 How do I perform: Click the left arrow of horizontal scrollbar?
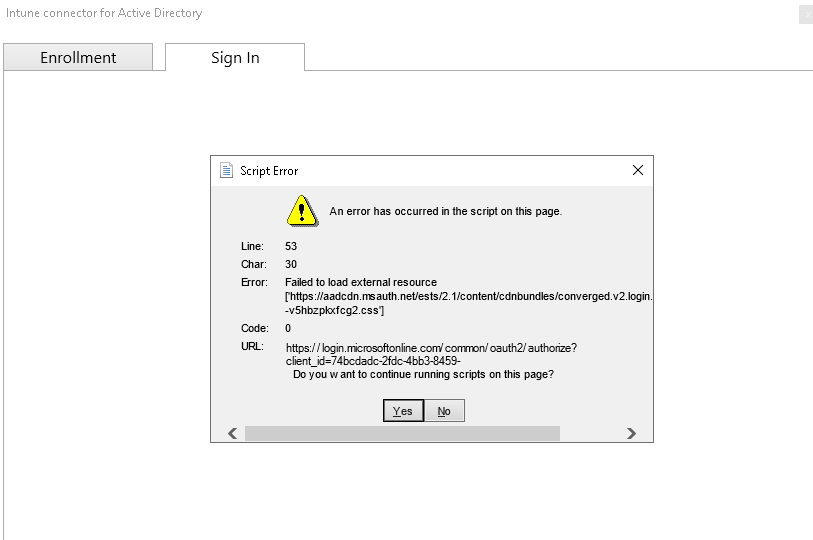[232, 433]
